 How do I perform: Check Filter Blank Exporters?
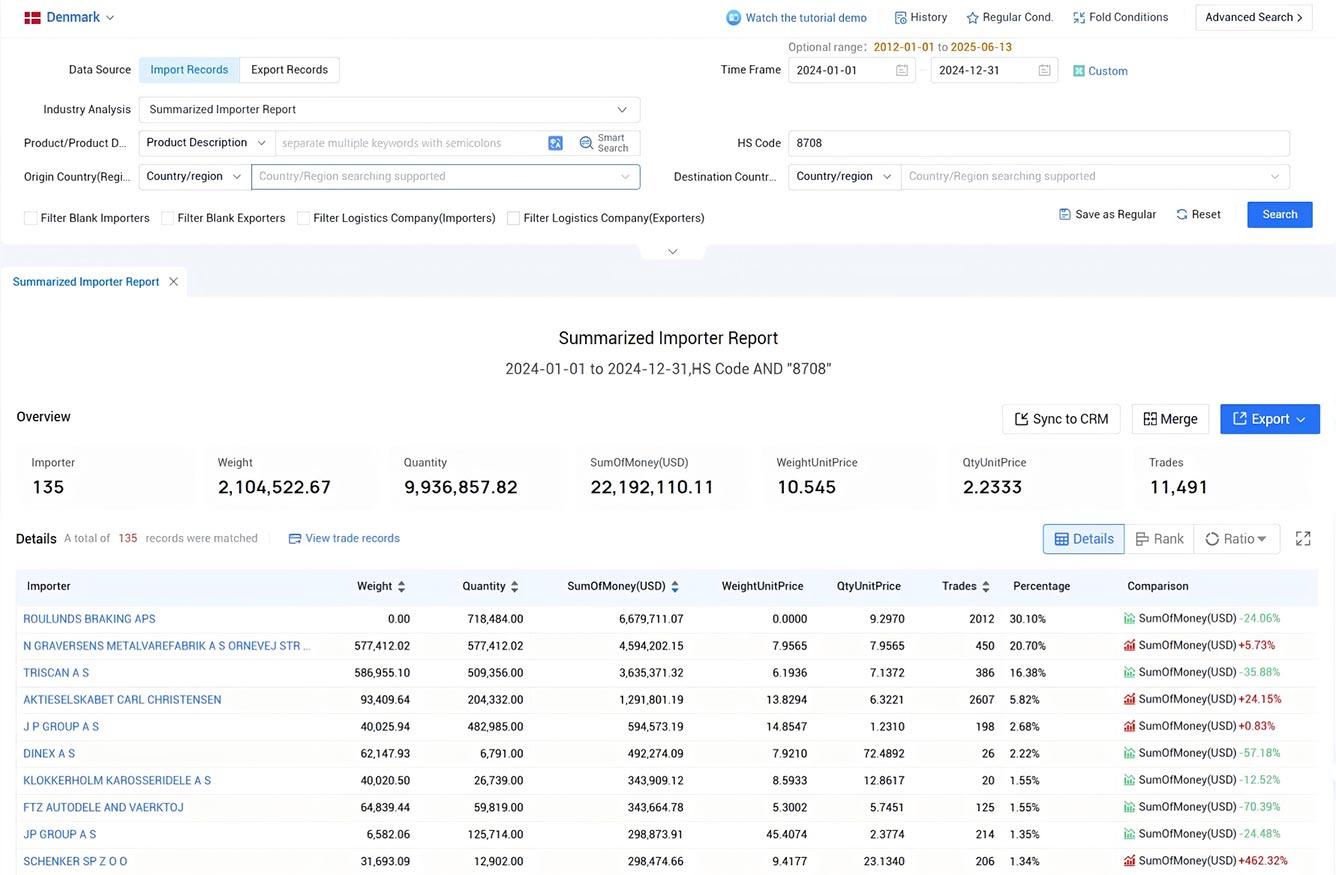coord(168,218)
